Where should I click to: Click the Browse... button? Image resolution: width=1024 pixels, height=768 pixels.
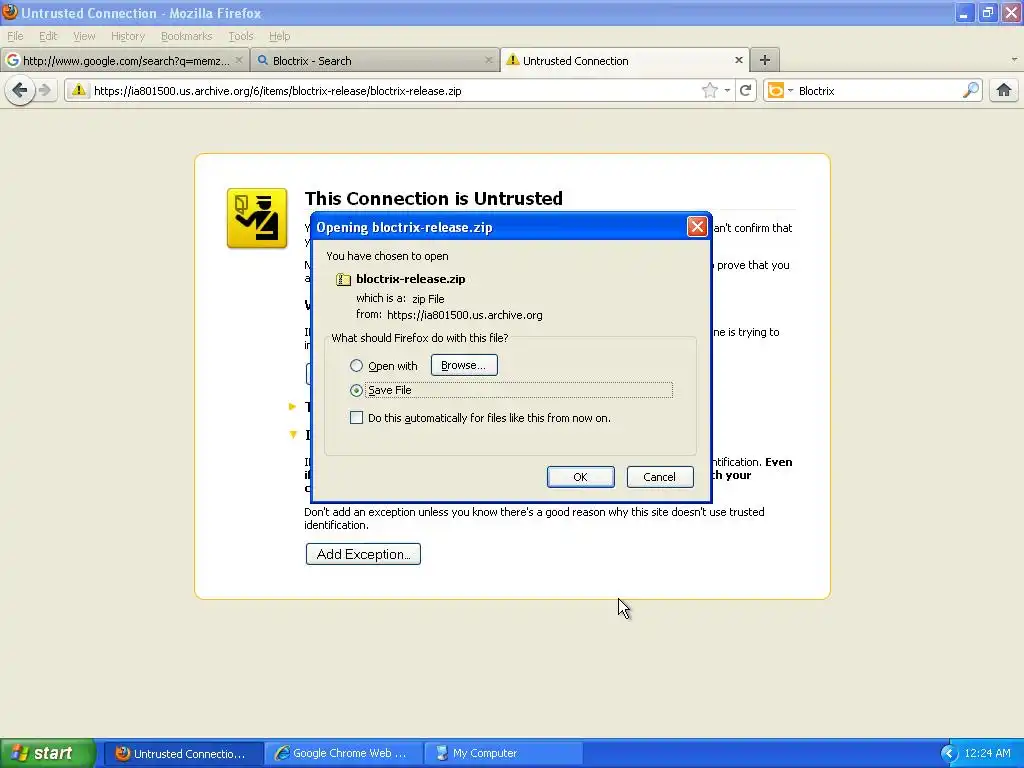point(464,365)
